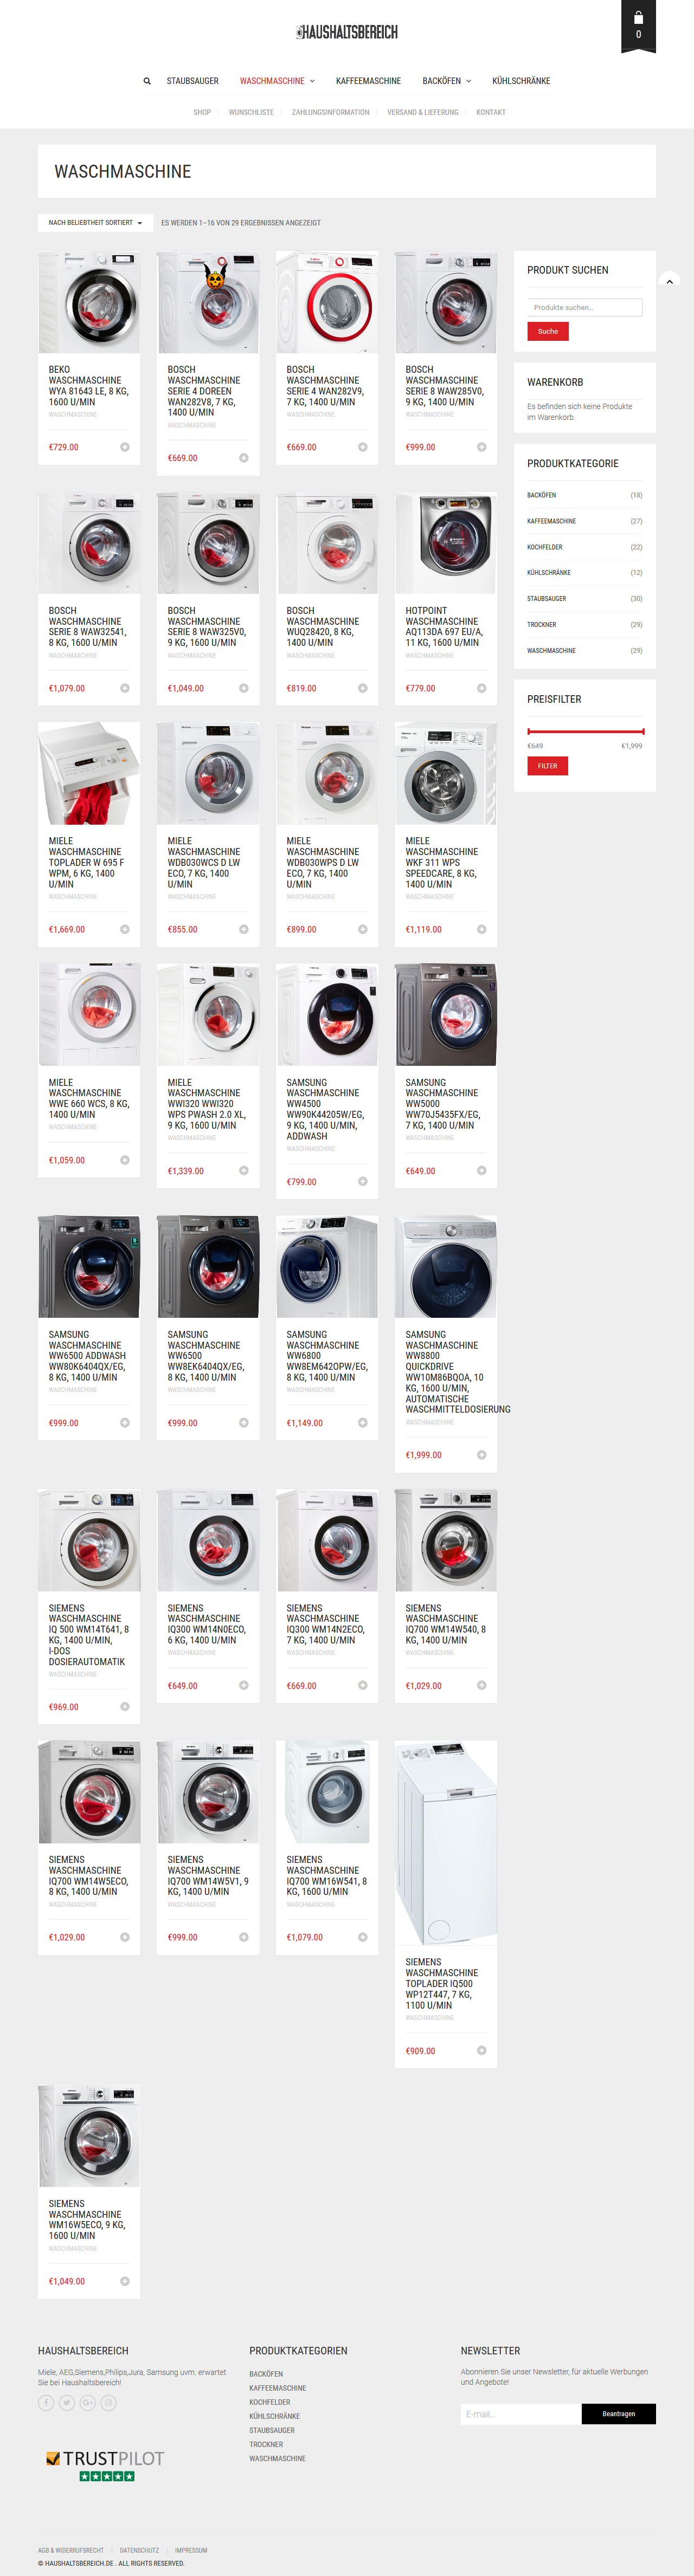Add Miele Toplader W 695 F to cart
Image resolution: width=694 pixels, height=2576 pixels.
click(x=125, y=929)
